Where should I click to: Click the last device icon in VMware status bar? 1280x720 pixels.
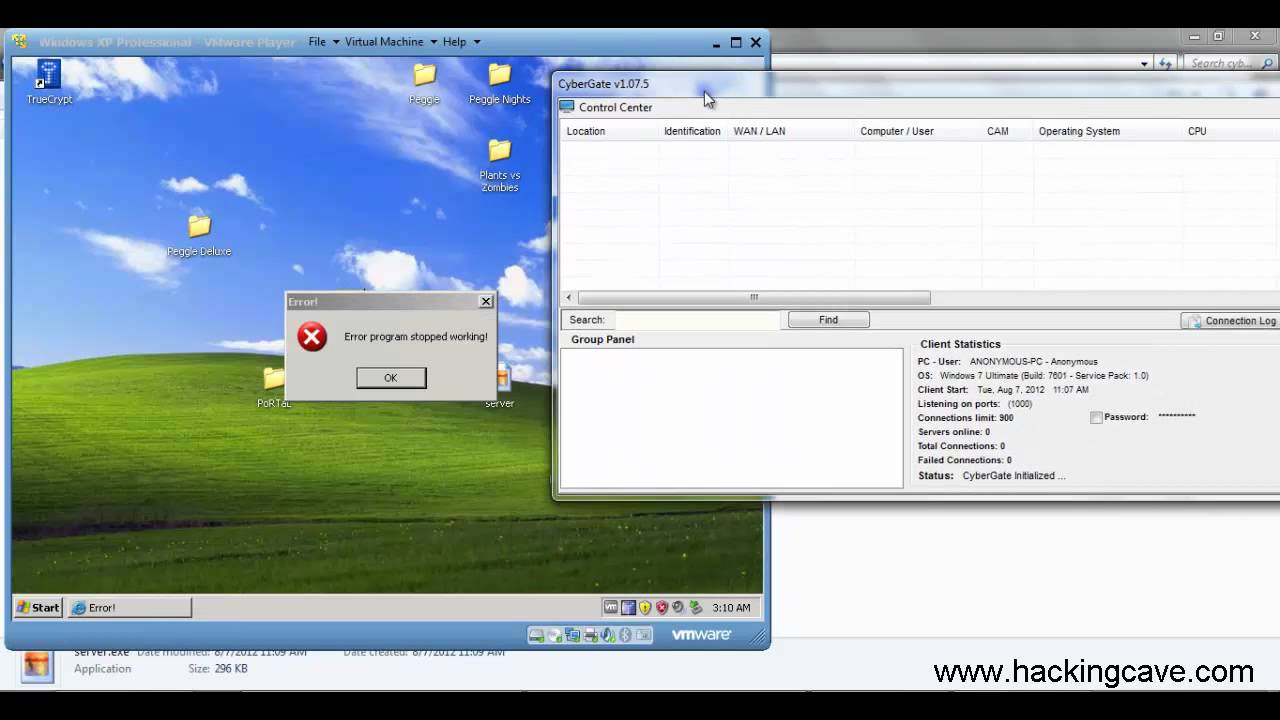(x=643, y=635)
